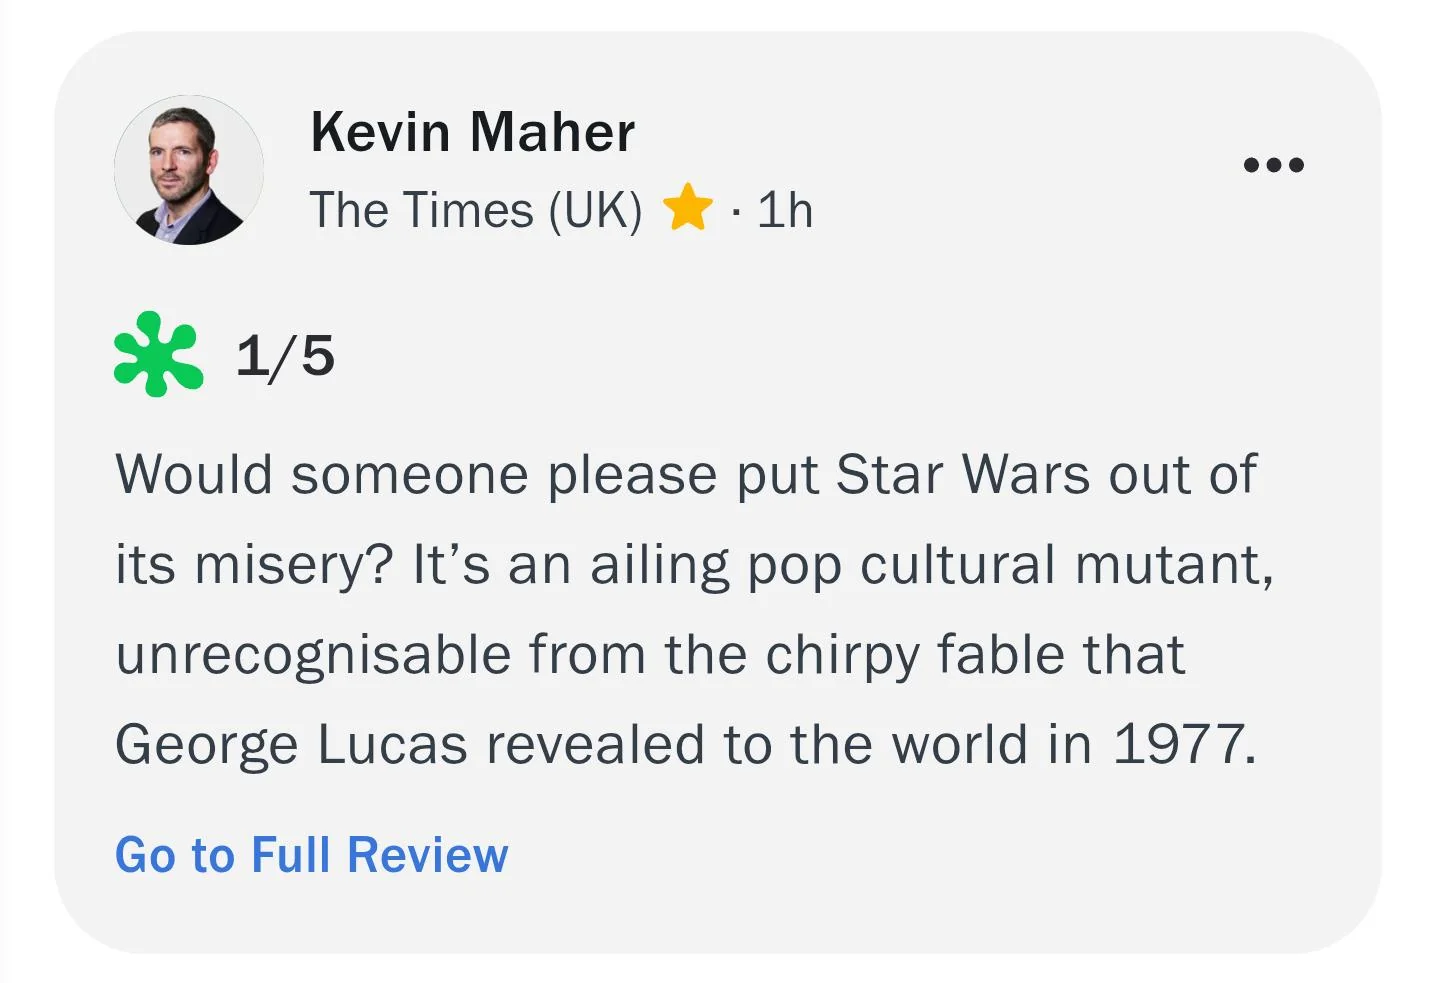1438x983 pixels.
Task: Click the year 1977 in the review
Action: tap(1185, 744)
